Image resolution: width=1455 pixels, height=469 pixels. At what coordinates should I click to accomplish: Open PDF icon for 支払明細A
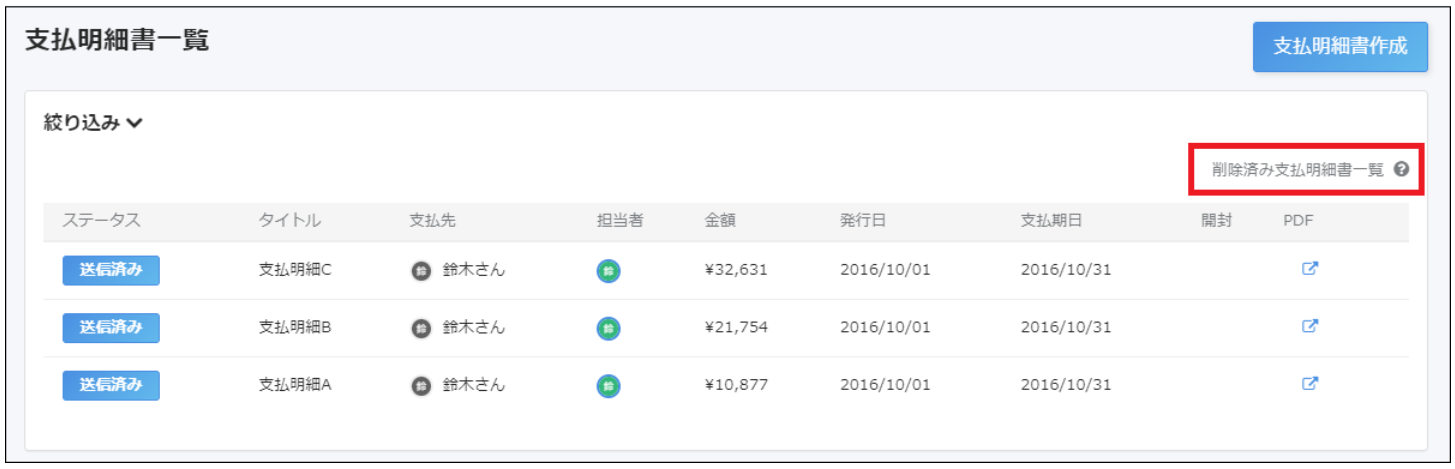point(1310,384)
